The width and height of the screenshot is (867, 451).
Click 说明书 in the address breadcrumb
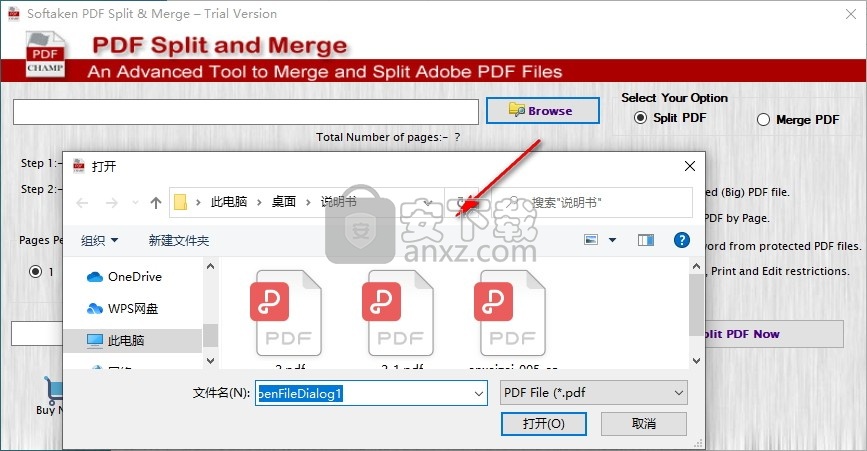[338, 202]
